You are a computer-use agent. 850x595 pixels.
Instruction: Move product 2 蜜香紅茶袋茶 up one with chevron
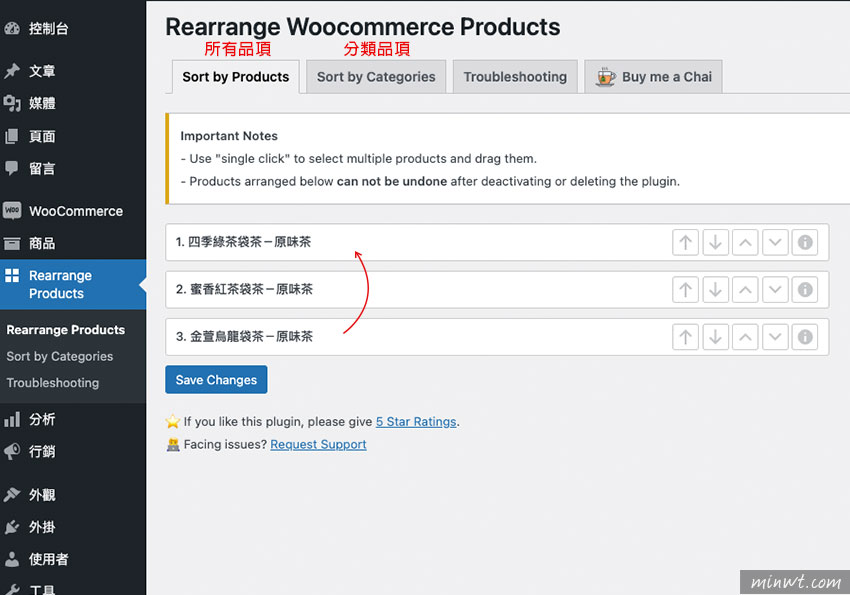(745, 290)
